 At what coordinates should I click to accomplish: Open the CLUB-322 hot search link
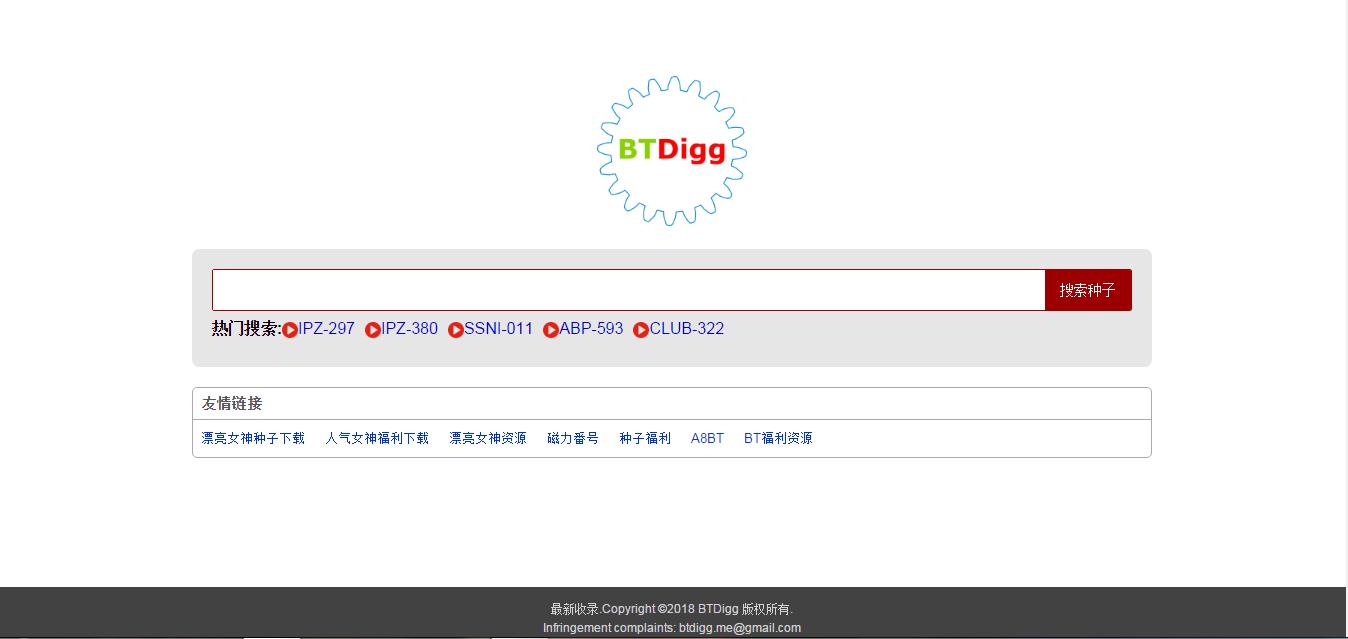687,329
